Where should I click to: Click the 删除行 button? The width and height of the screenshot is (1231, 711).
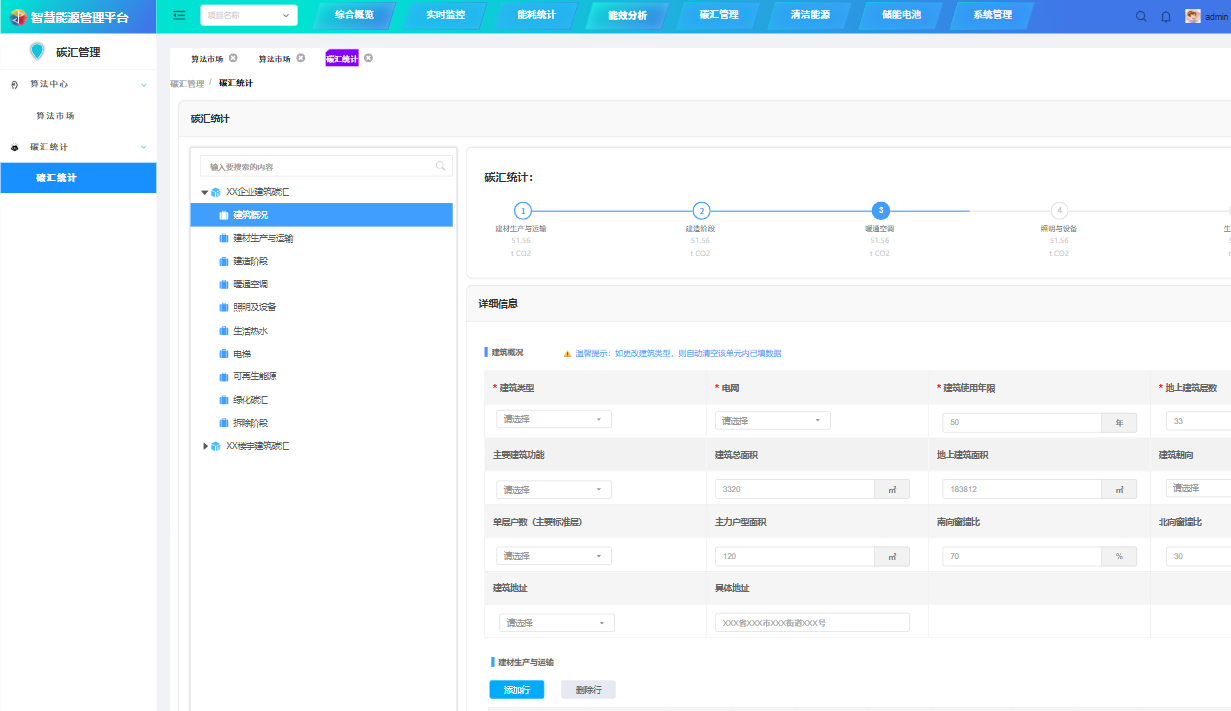point(588,689)
